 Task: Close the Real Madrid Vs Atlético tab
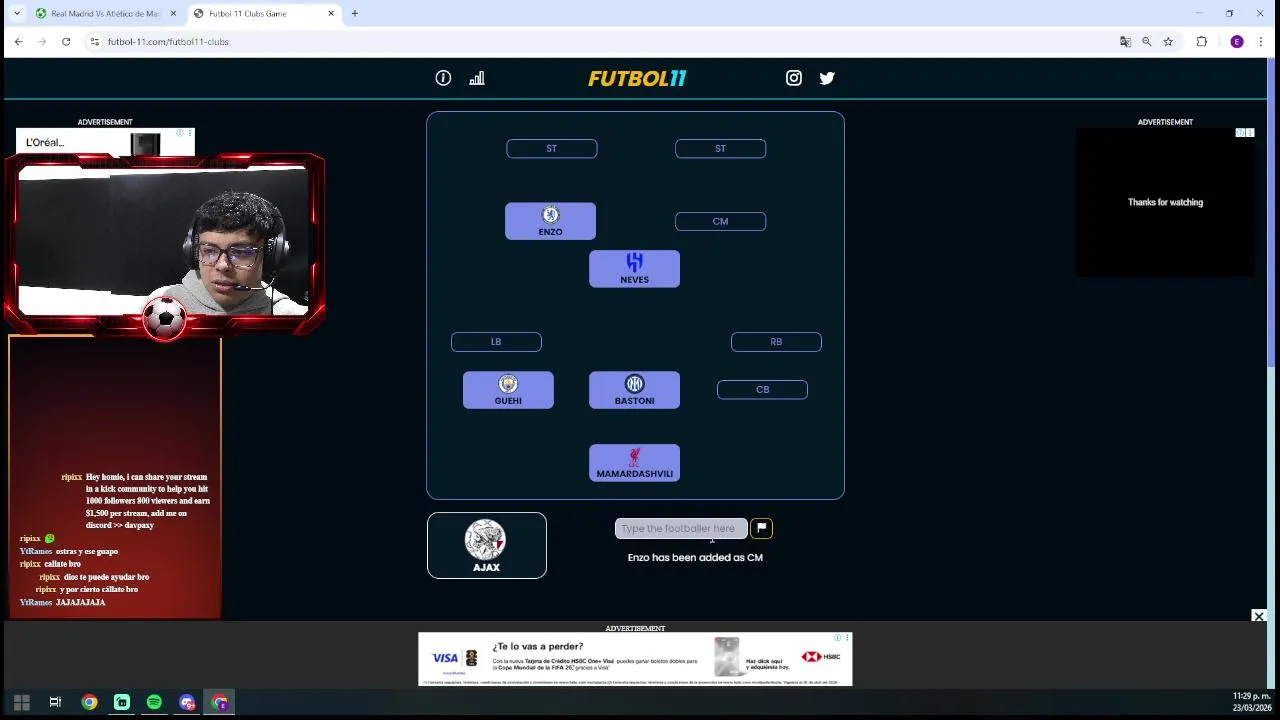174,13
